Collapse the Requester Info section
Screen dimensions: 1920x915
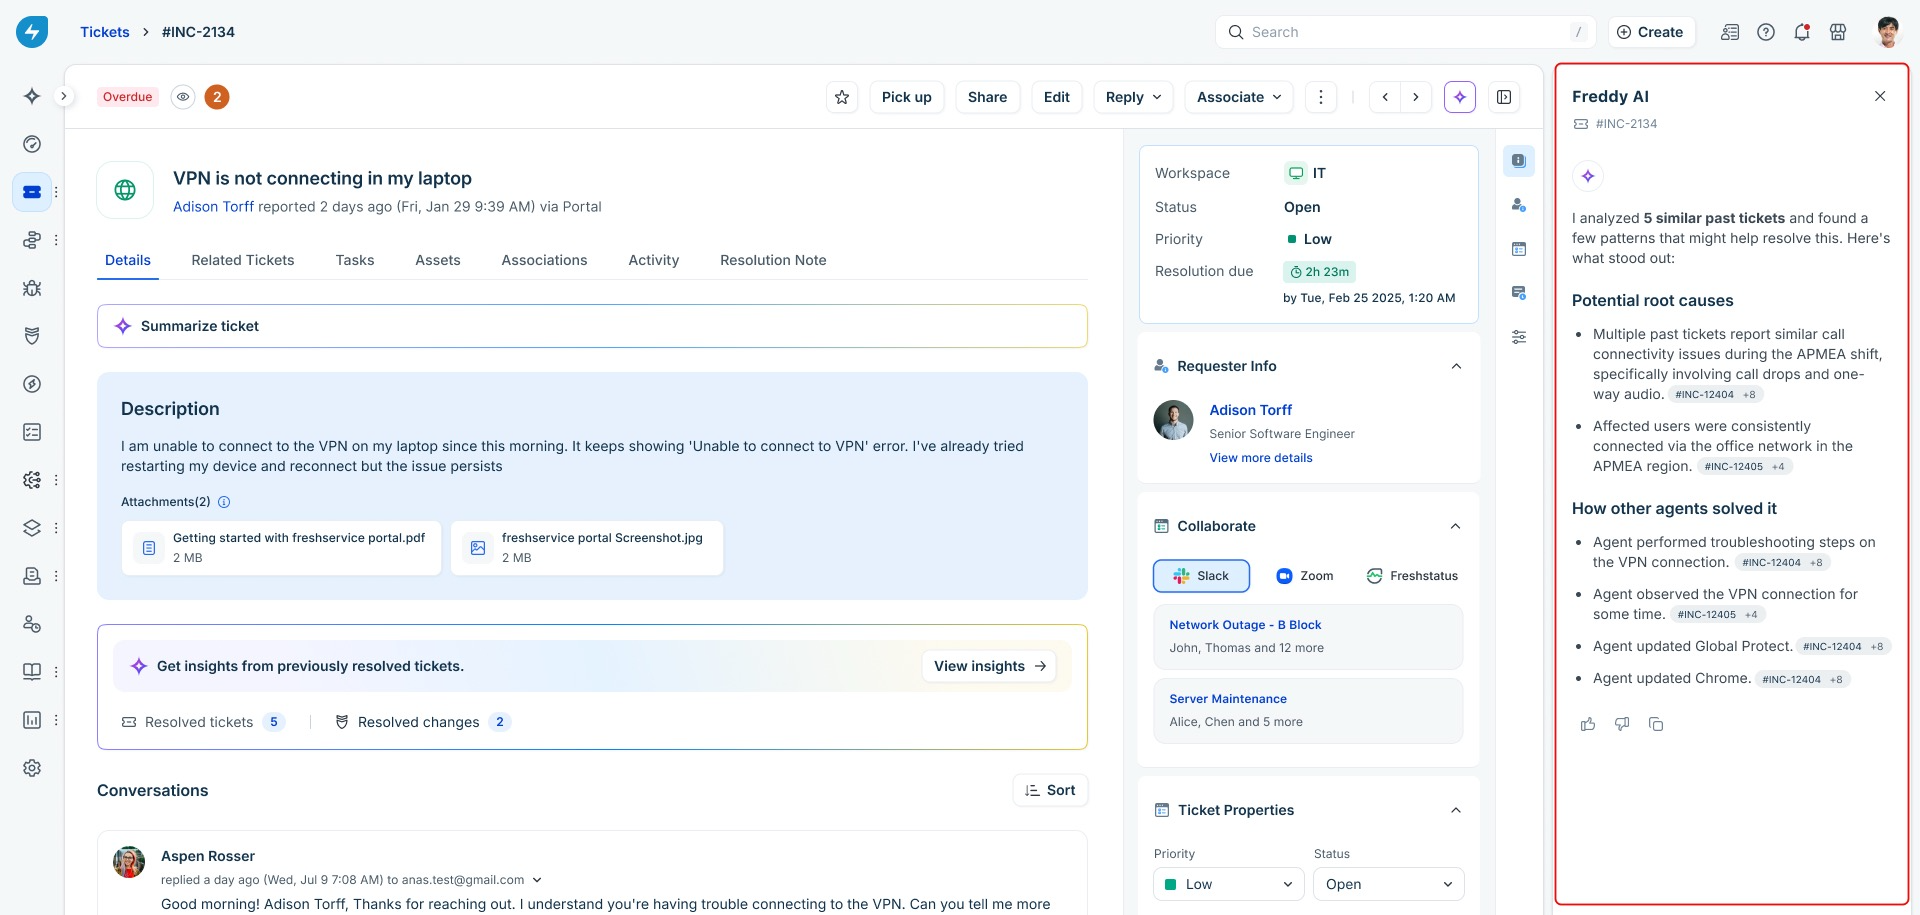(1456, 366)
